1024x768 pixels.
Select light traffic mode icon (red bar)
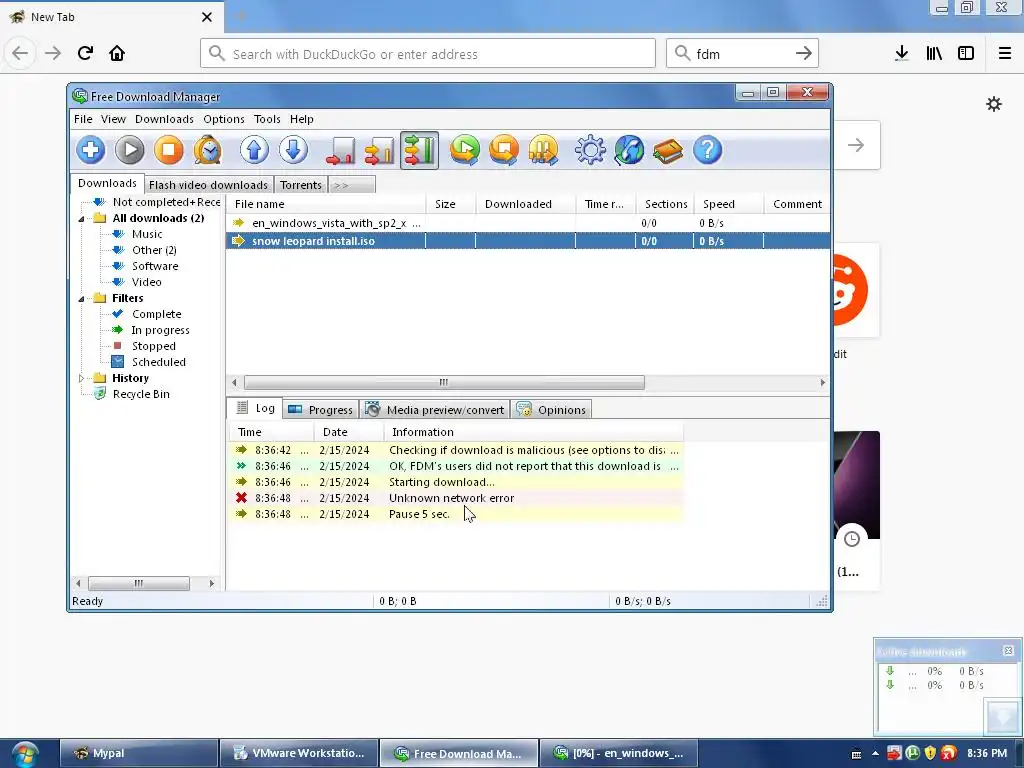tap(340, 150)
